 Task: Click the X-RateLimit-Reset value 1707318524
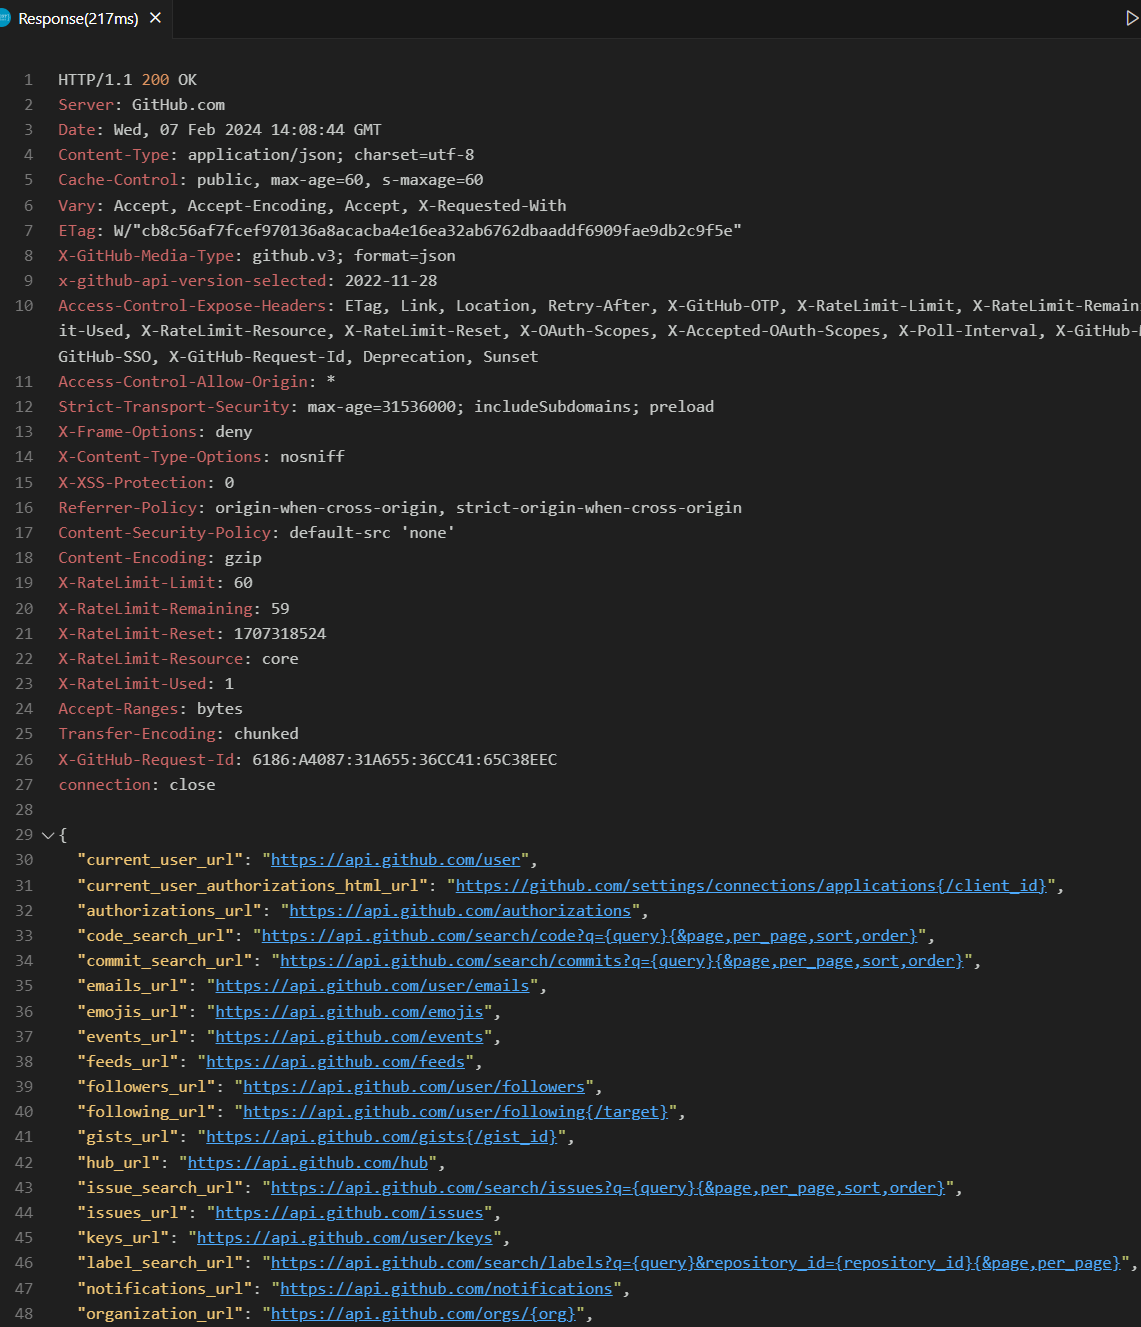[280, 634]
